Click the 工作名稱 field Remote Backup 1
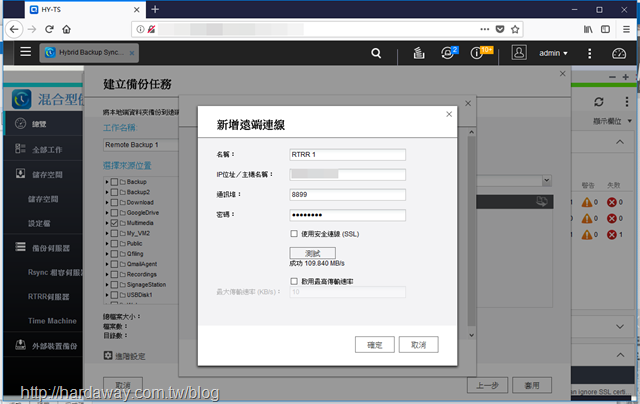This screenshot has height=404, width=640. pos(141,145)
